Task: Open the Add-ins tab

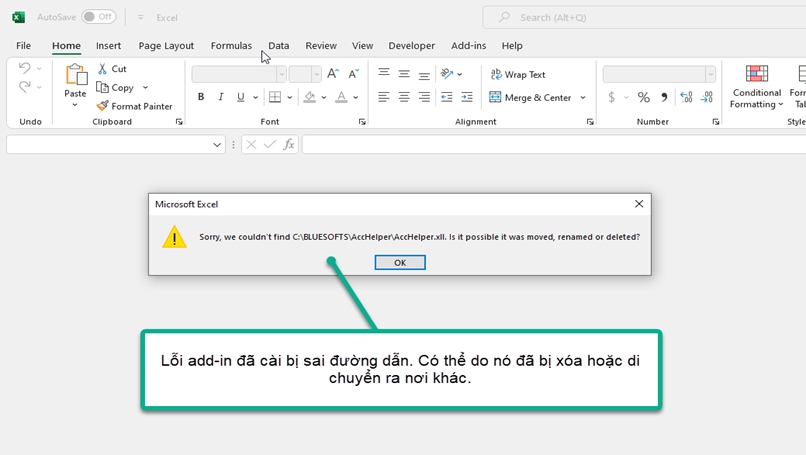Action: click(468, 45)
